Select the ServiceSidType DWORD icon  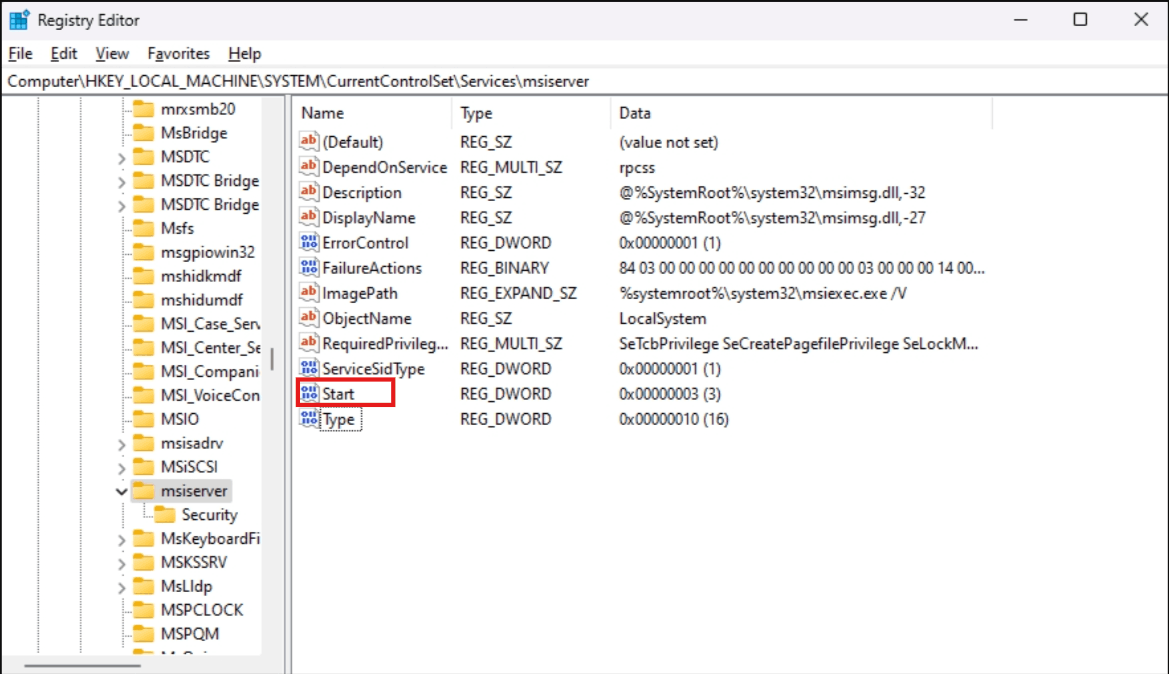309,368
